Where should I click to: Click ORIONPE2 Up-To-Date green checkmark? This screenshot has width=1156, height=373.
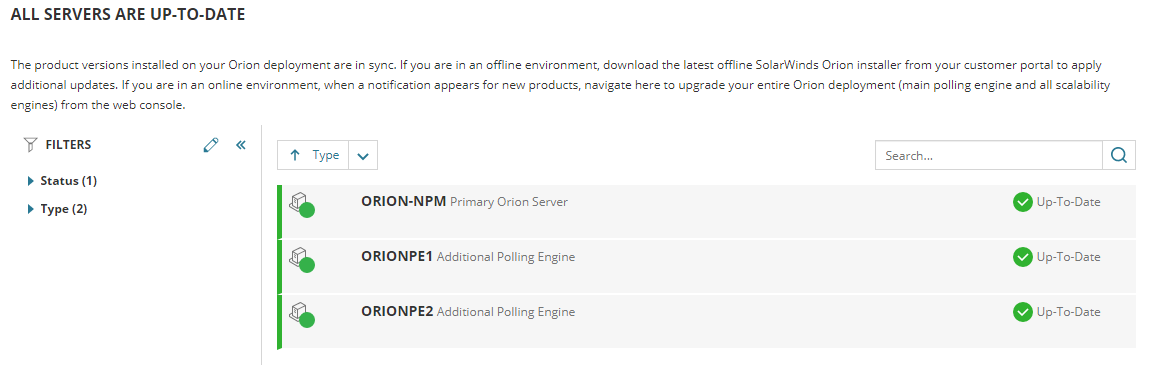click(1023, 313)
